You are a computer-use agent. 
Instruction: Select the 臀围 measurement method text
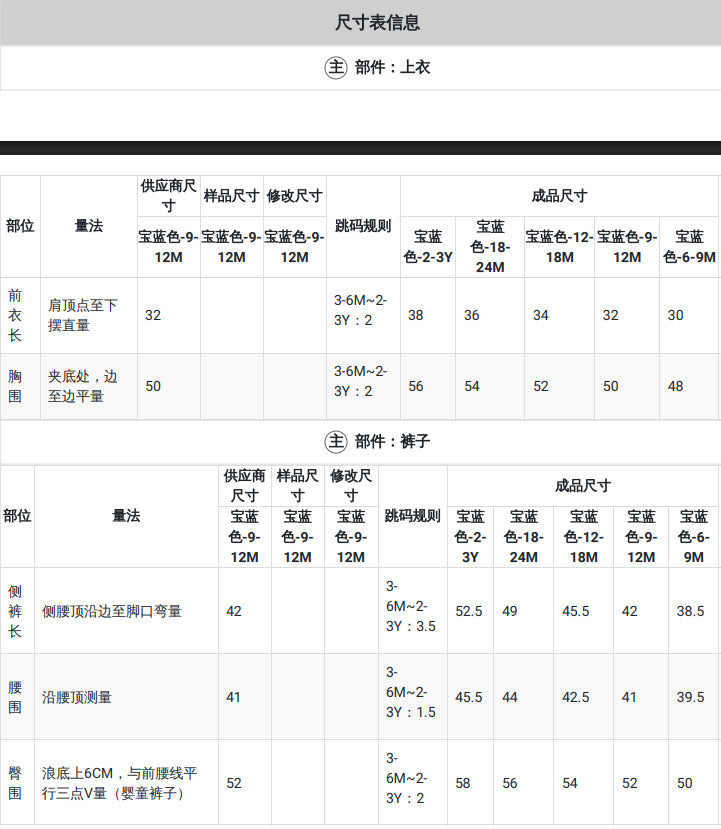[119, 783]
